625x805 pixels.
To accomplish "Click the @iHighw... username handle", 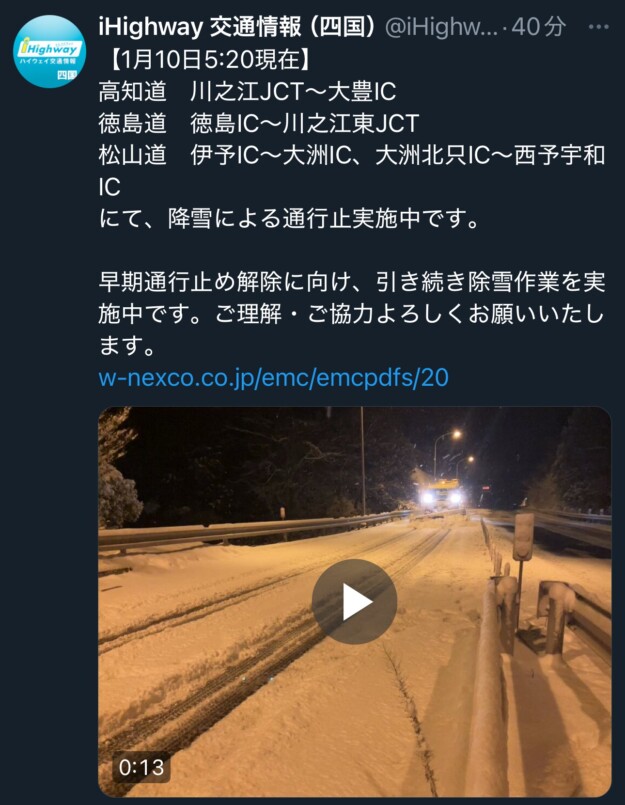I will click(441, 27).
